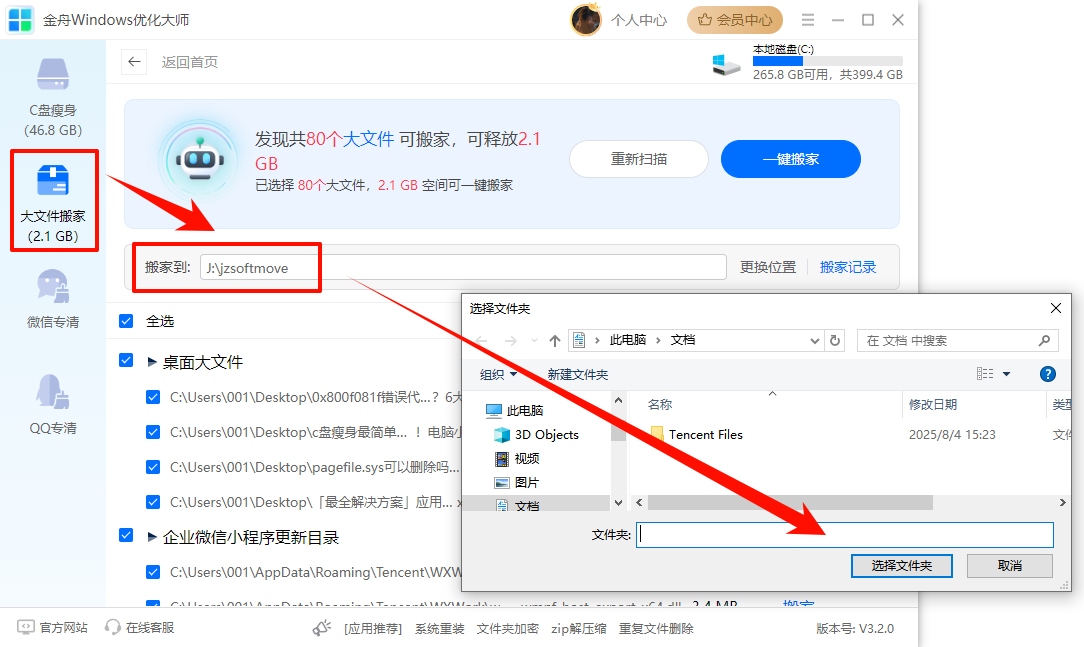1084x647 pixels.
Task: Open 大文件搬家 sidebar tool
Action: click(53, 203)
